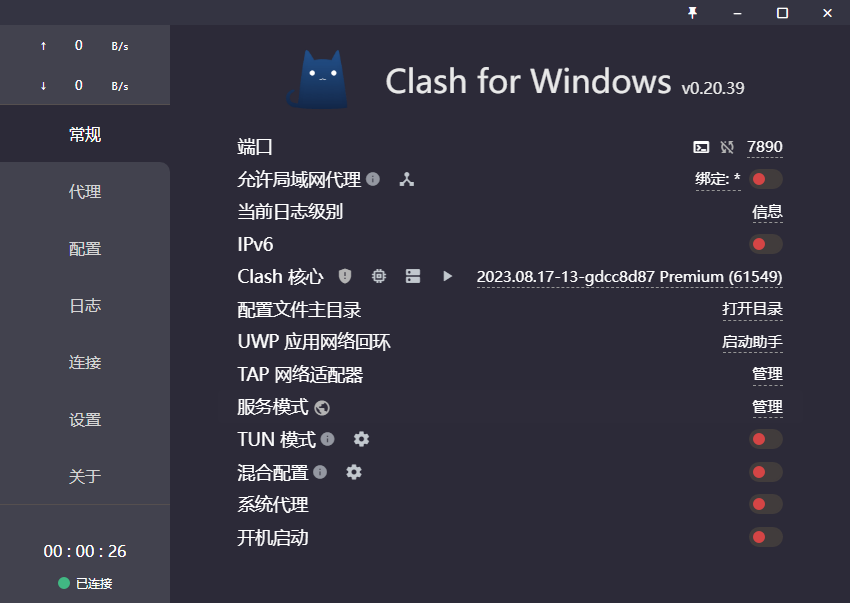Screen dimensions: 850x603
Task: Click the network interfaces icon by 允许局域网代理
Action: click(x=407, y=179)
